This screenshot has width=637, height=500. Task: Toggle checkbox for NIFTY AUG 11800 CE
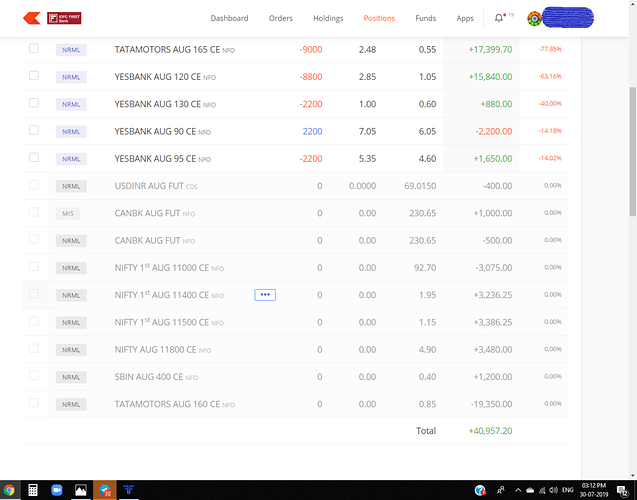point(34,348)
